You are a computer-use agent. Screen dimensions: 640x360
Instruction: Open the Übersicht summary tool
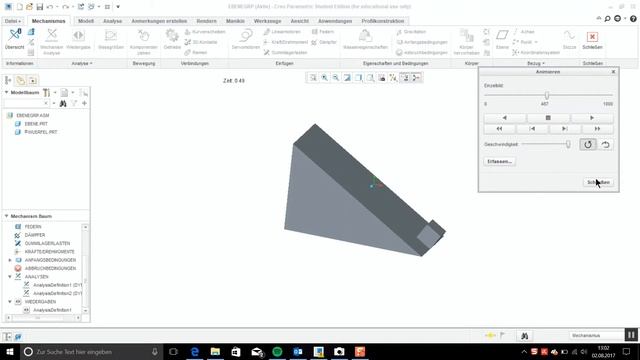(15, 40)
